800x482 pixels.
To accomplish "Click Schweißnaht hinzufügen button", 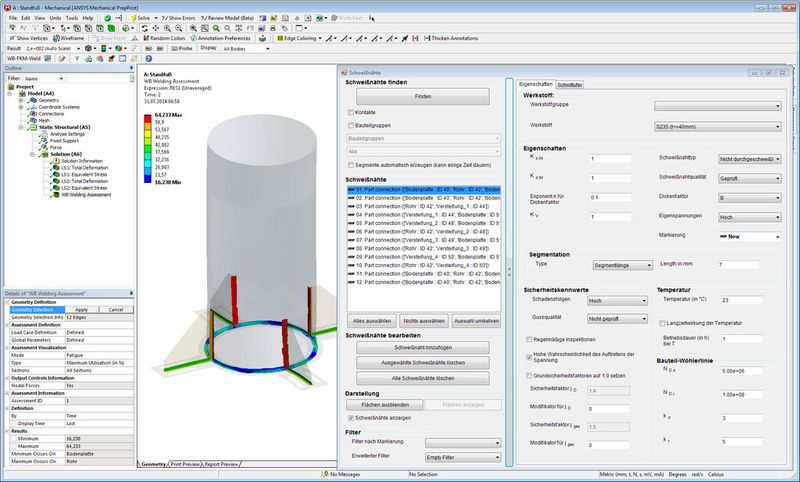I will coord(423,347).
